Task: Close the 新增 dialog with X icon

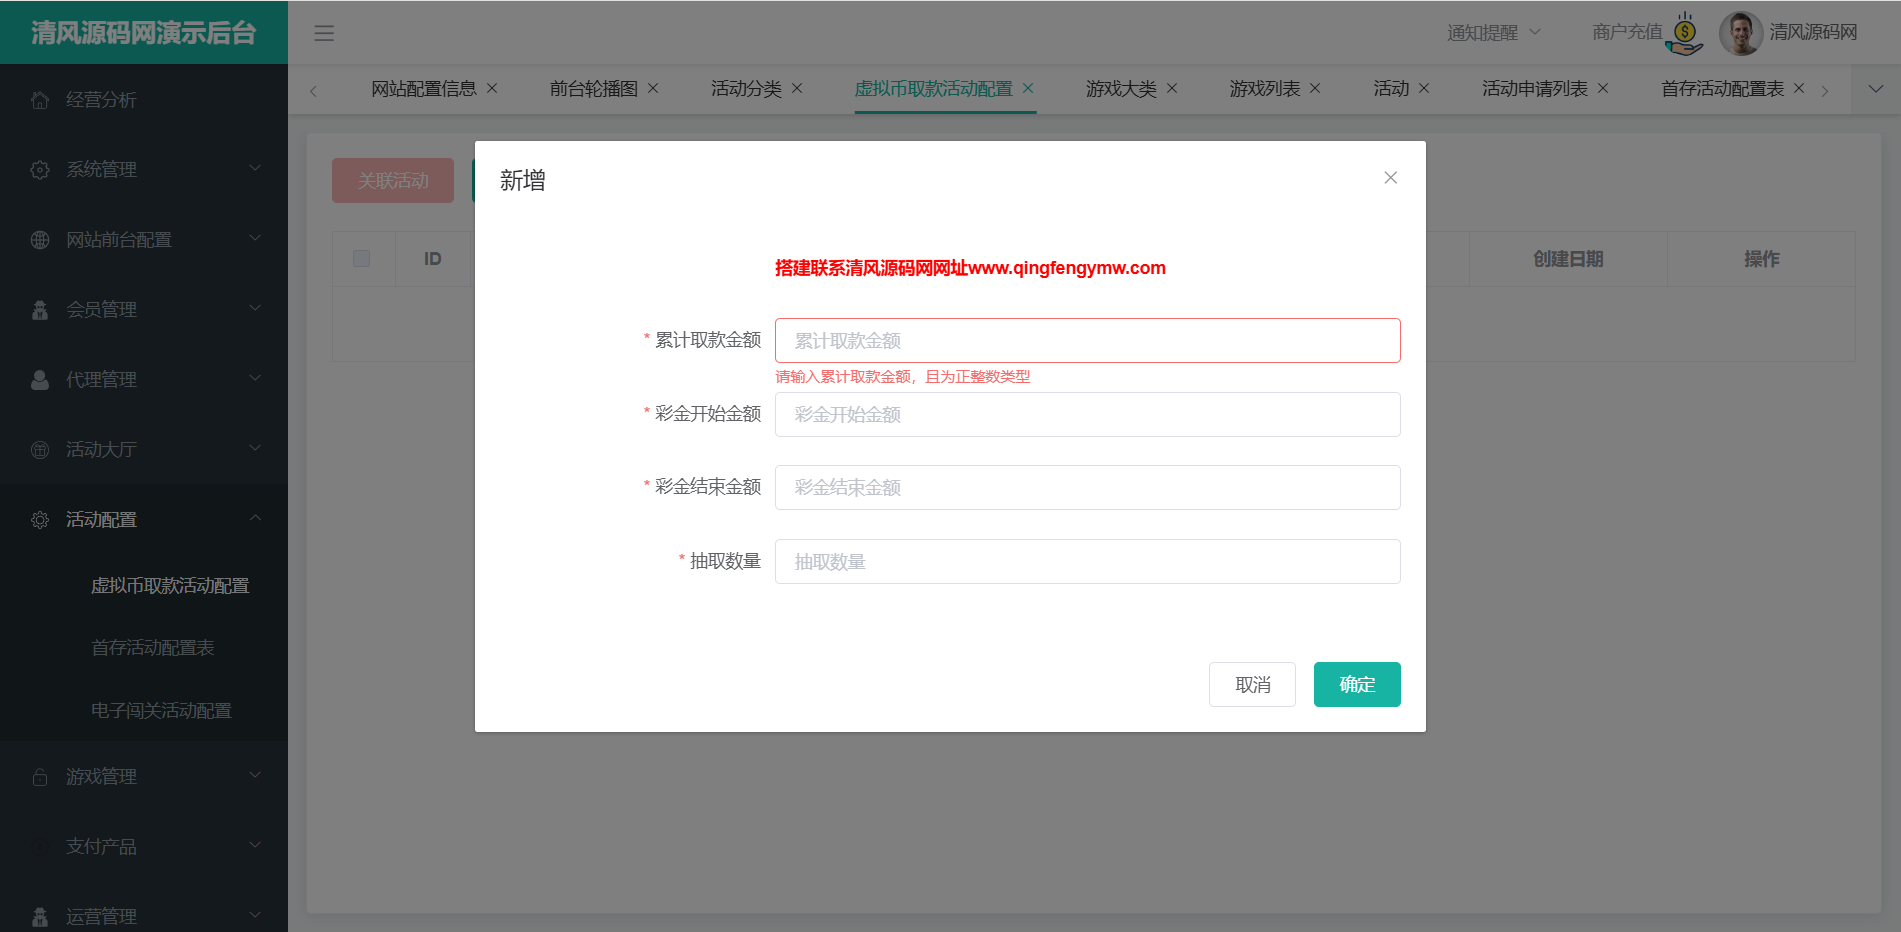Action: tap(1390, 178)
